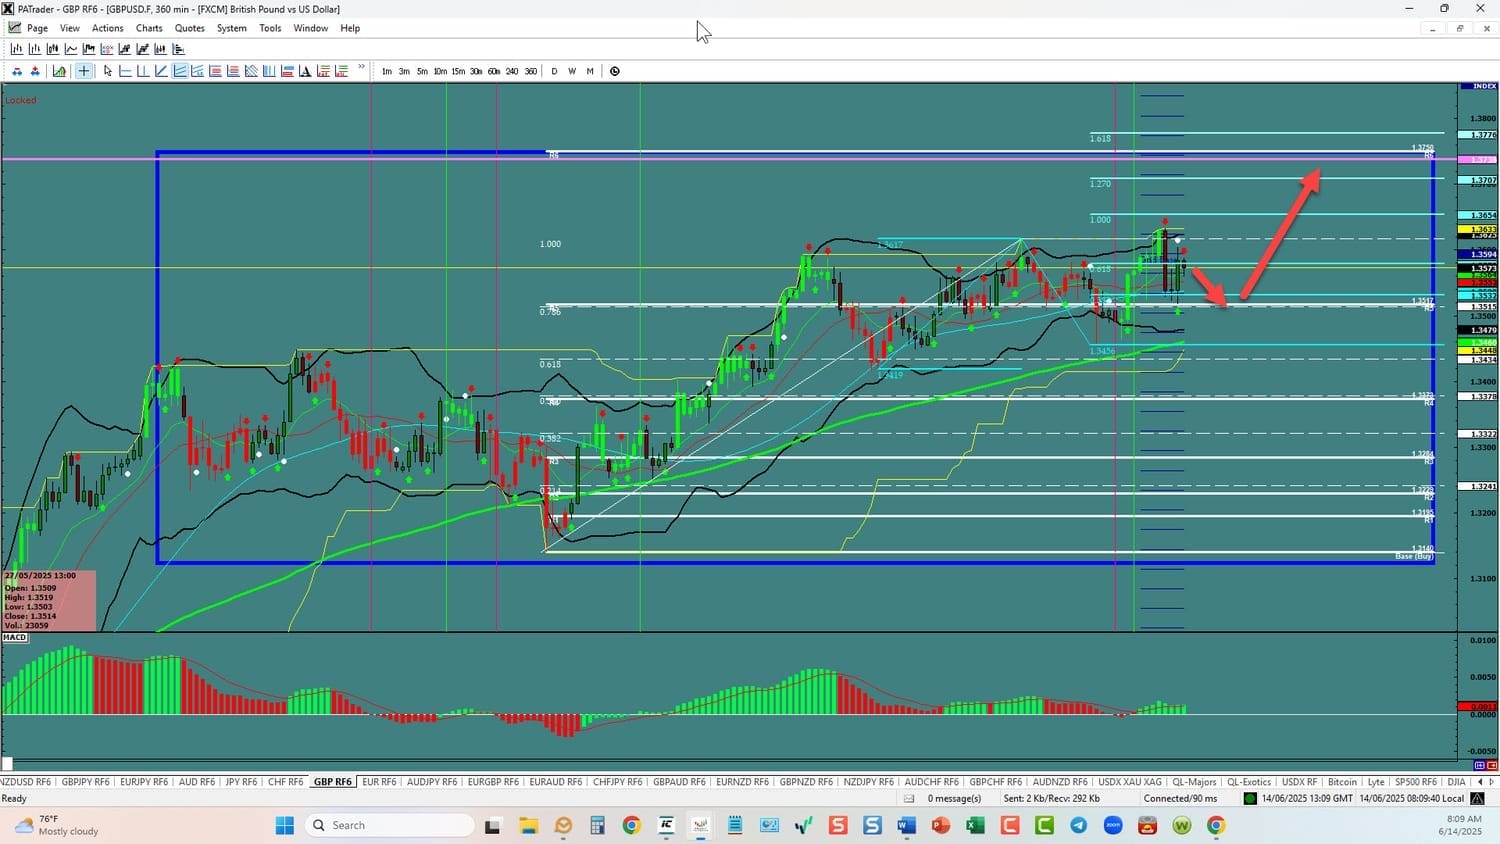
Task: Set timeframe to 240 minutes
Action: pos(512,71)
